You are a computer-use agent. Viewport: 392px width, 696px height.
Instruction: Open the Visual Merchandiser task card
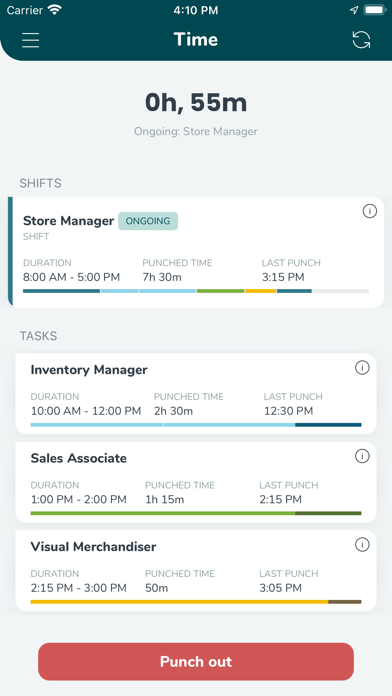196,570
